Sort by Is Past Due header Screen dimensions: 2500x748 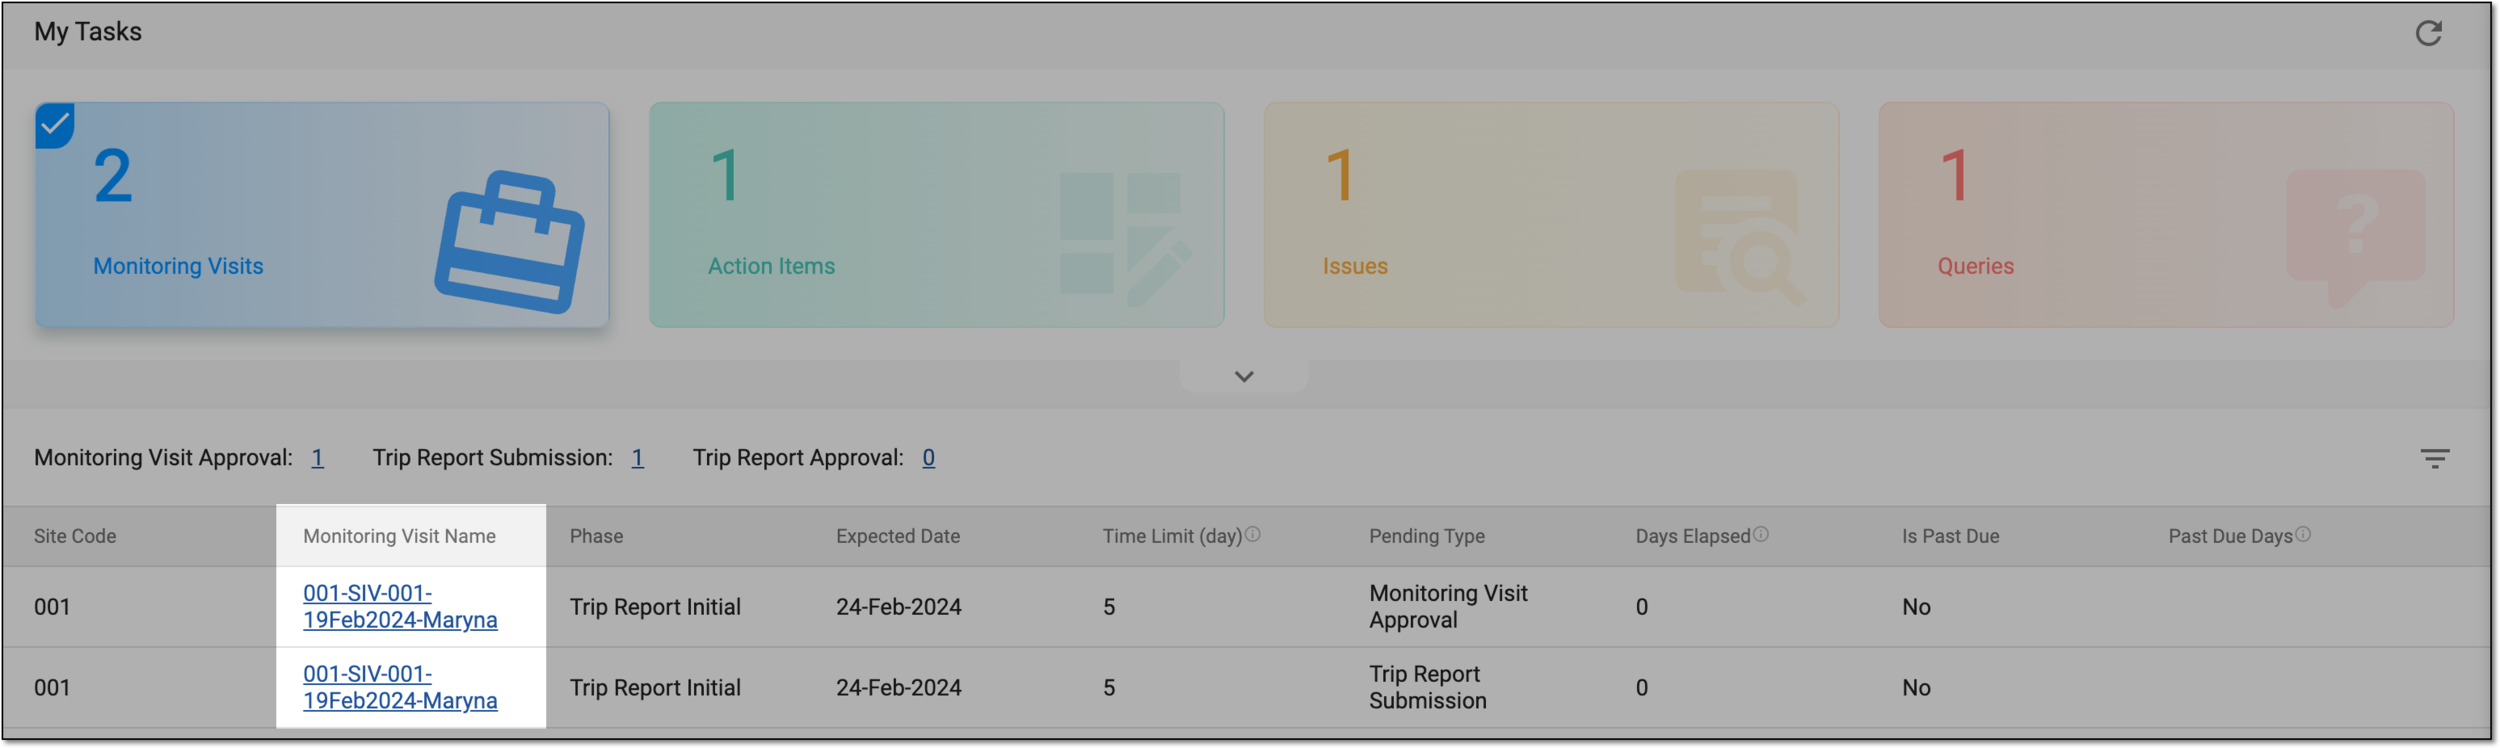[x=1950, y=536]
